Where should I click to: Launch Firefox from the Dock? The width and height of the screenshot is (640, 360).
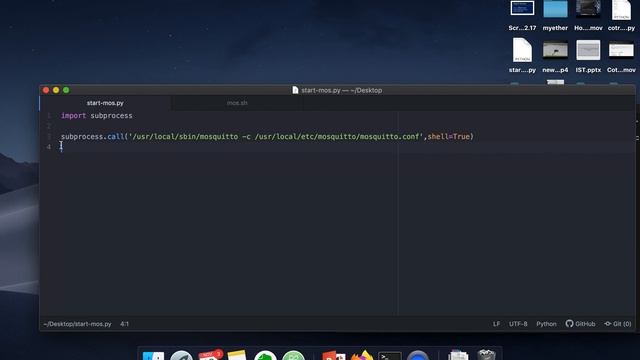pos(362,355)
